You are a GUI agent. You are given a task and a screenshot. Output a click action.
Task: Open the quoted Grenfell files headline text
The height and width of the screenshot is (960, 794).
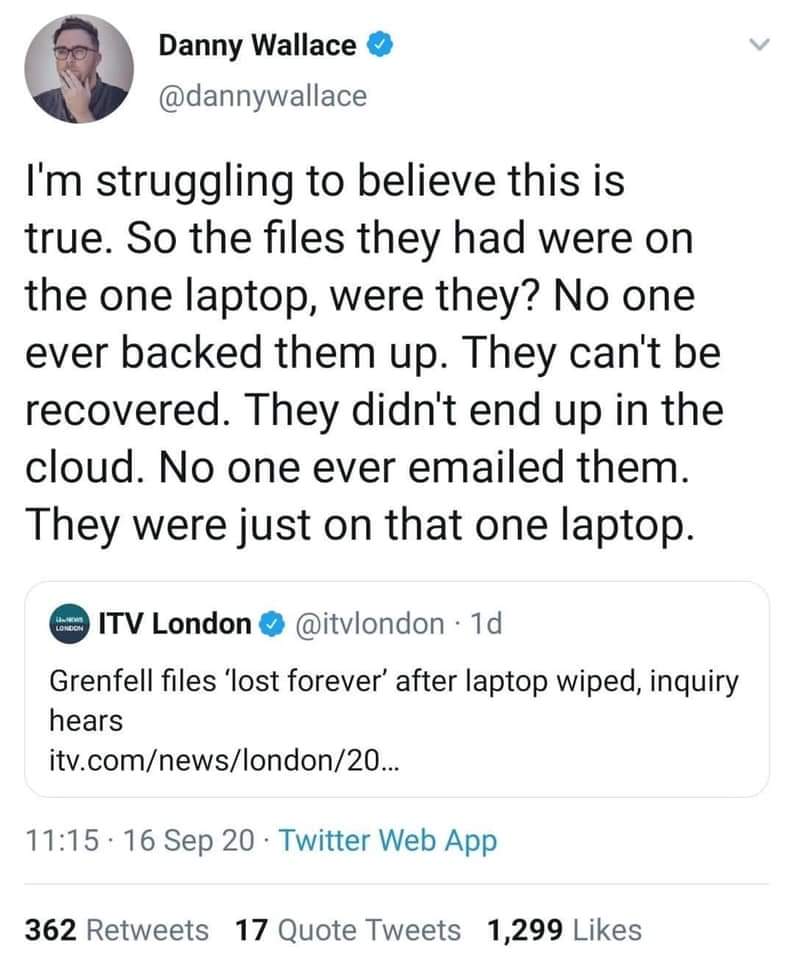coord(393,699)
